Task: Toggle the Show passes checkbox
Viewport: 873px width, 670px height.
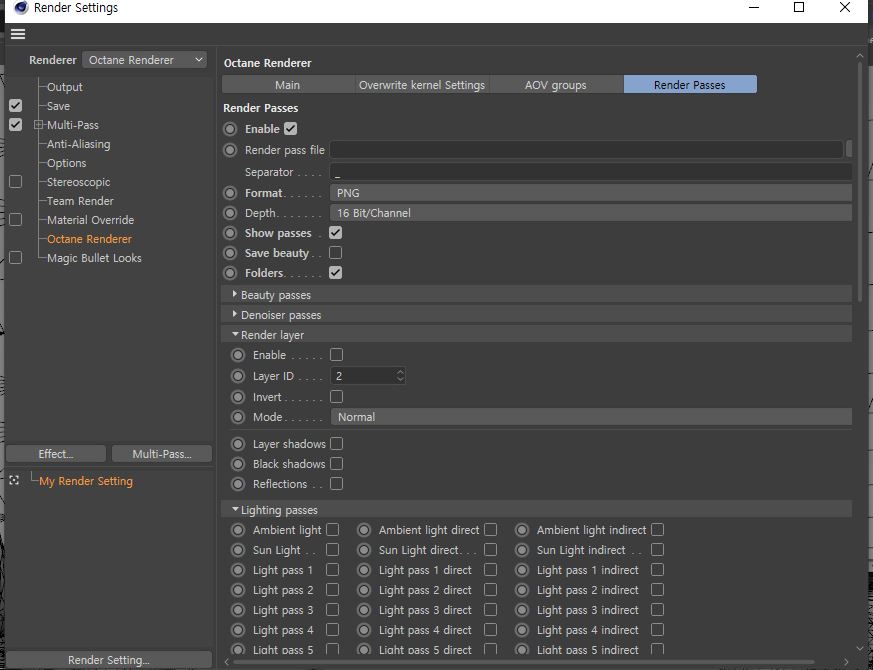Action: click(335, 233)
